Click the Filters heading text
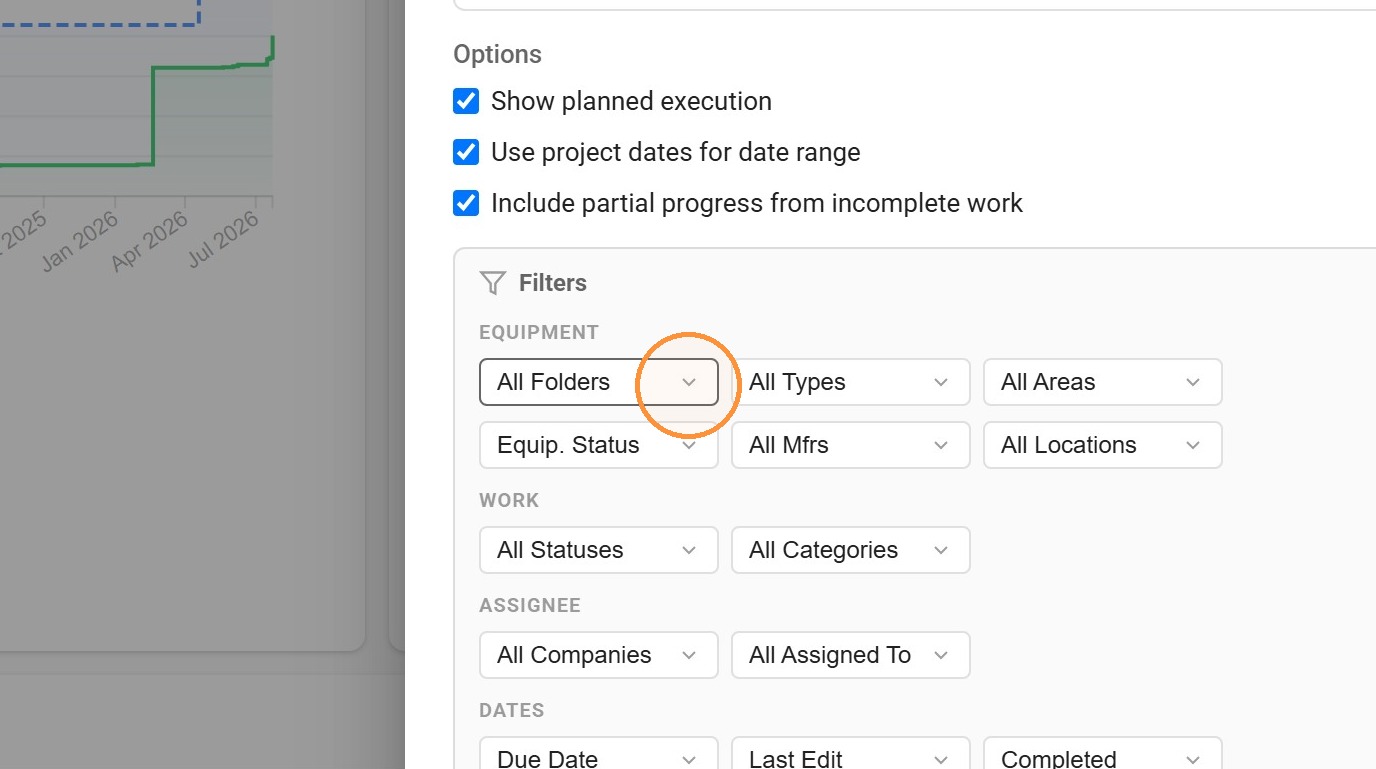 (553, 283)
